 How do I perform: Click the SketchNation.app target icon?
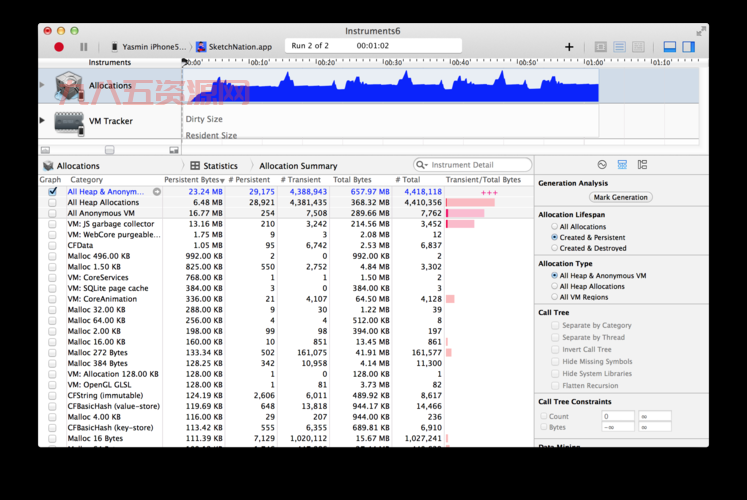click(201, 47)
